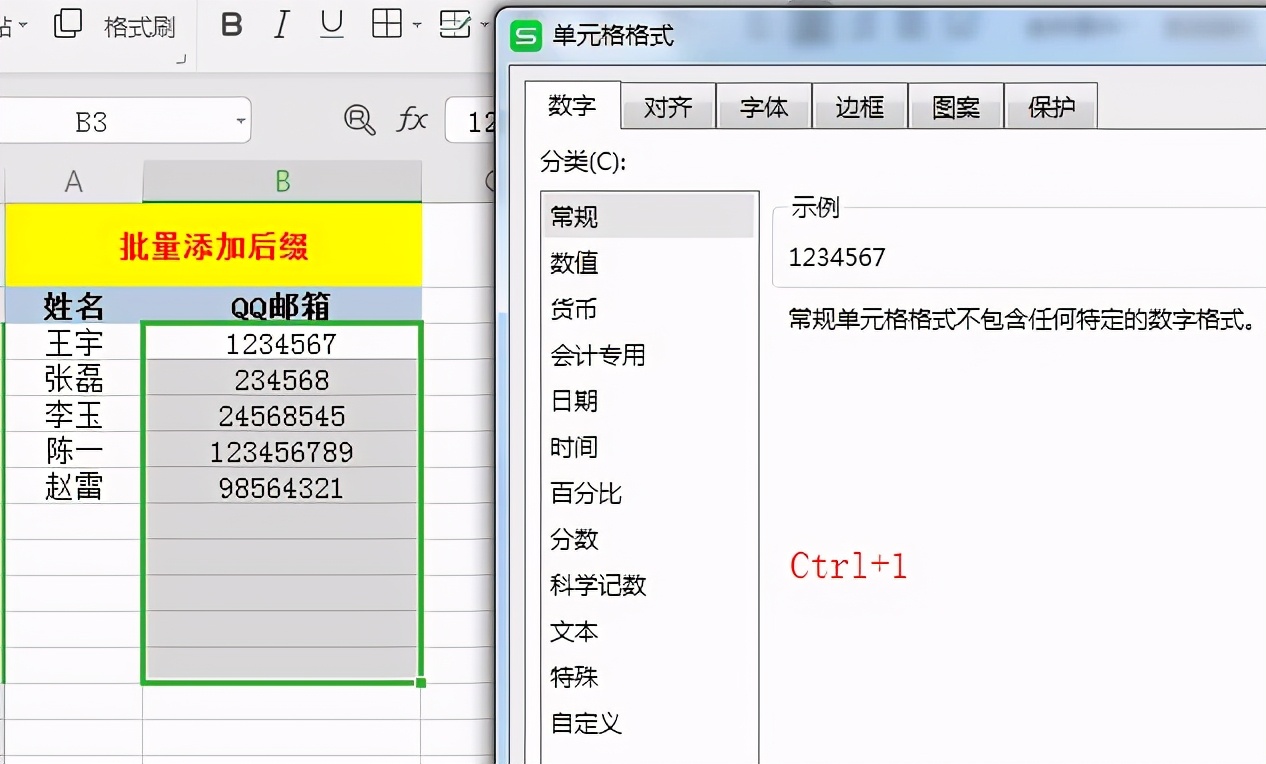Select 常规 category in list
Image resolution: width=1266 pixels, height=764 pixels.
648,216
